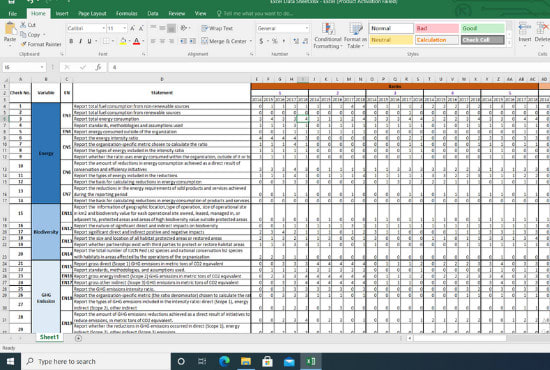Toggle Wrap Text
This screenshot has height=370, width=550.
pyautogui.click(x=217, y=28)
